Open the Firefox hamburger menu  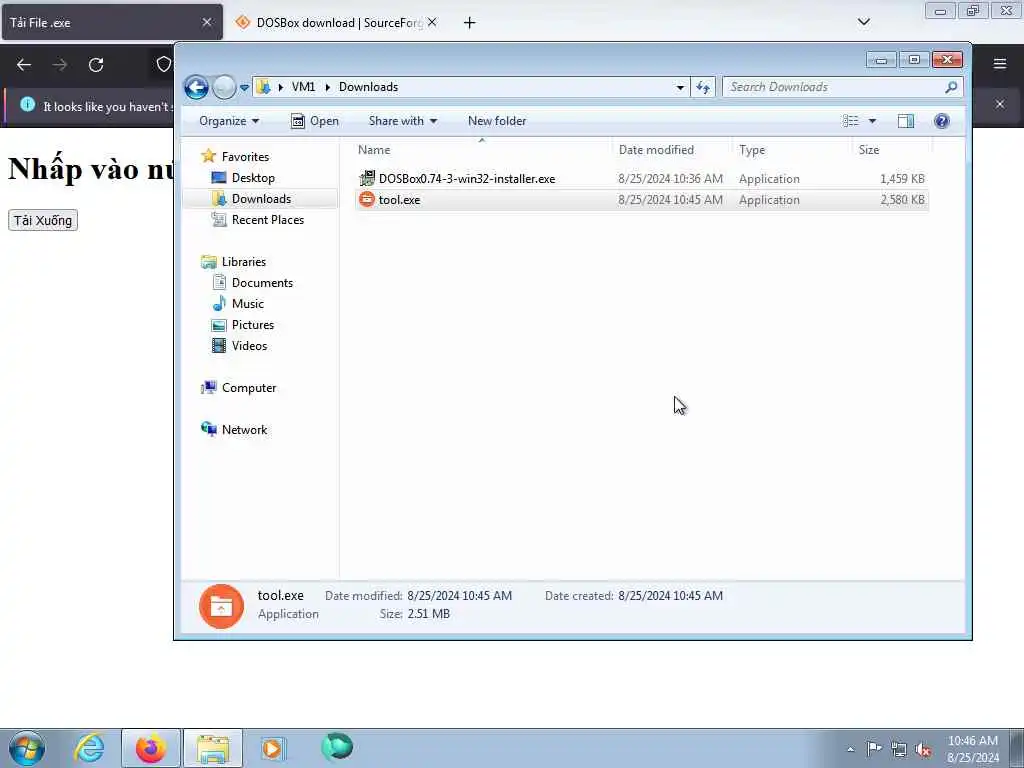point(1000,64)
